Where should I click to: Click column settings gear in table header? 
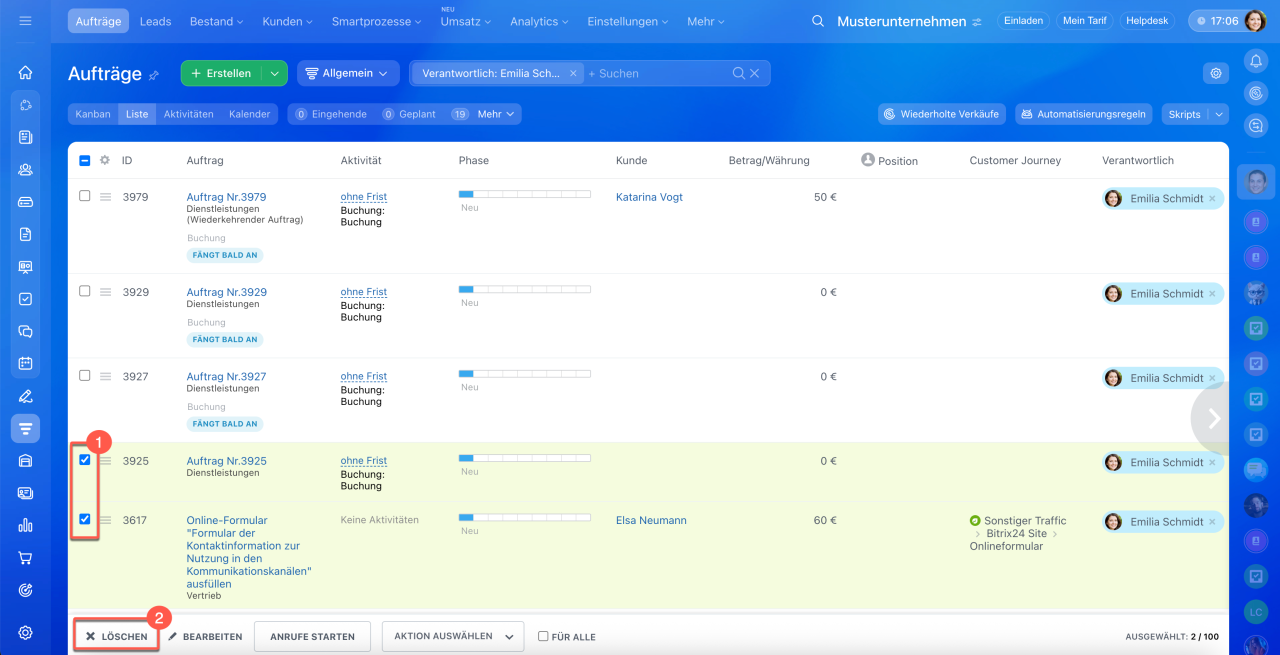[104, 160]
